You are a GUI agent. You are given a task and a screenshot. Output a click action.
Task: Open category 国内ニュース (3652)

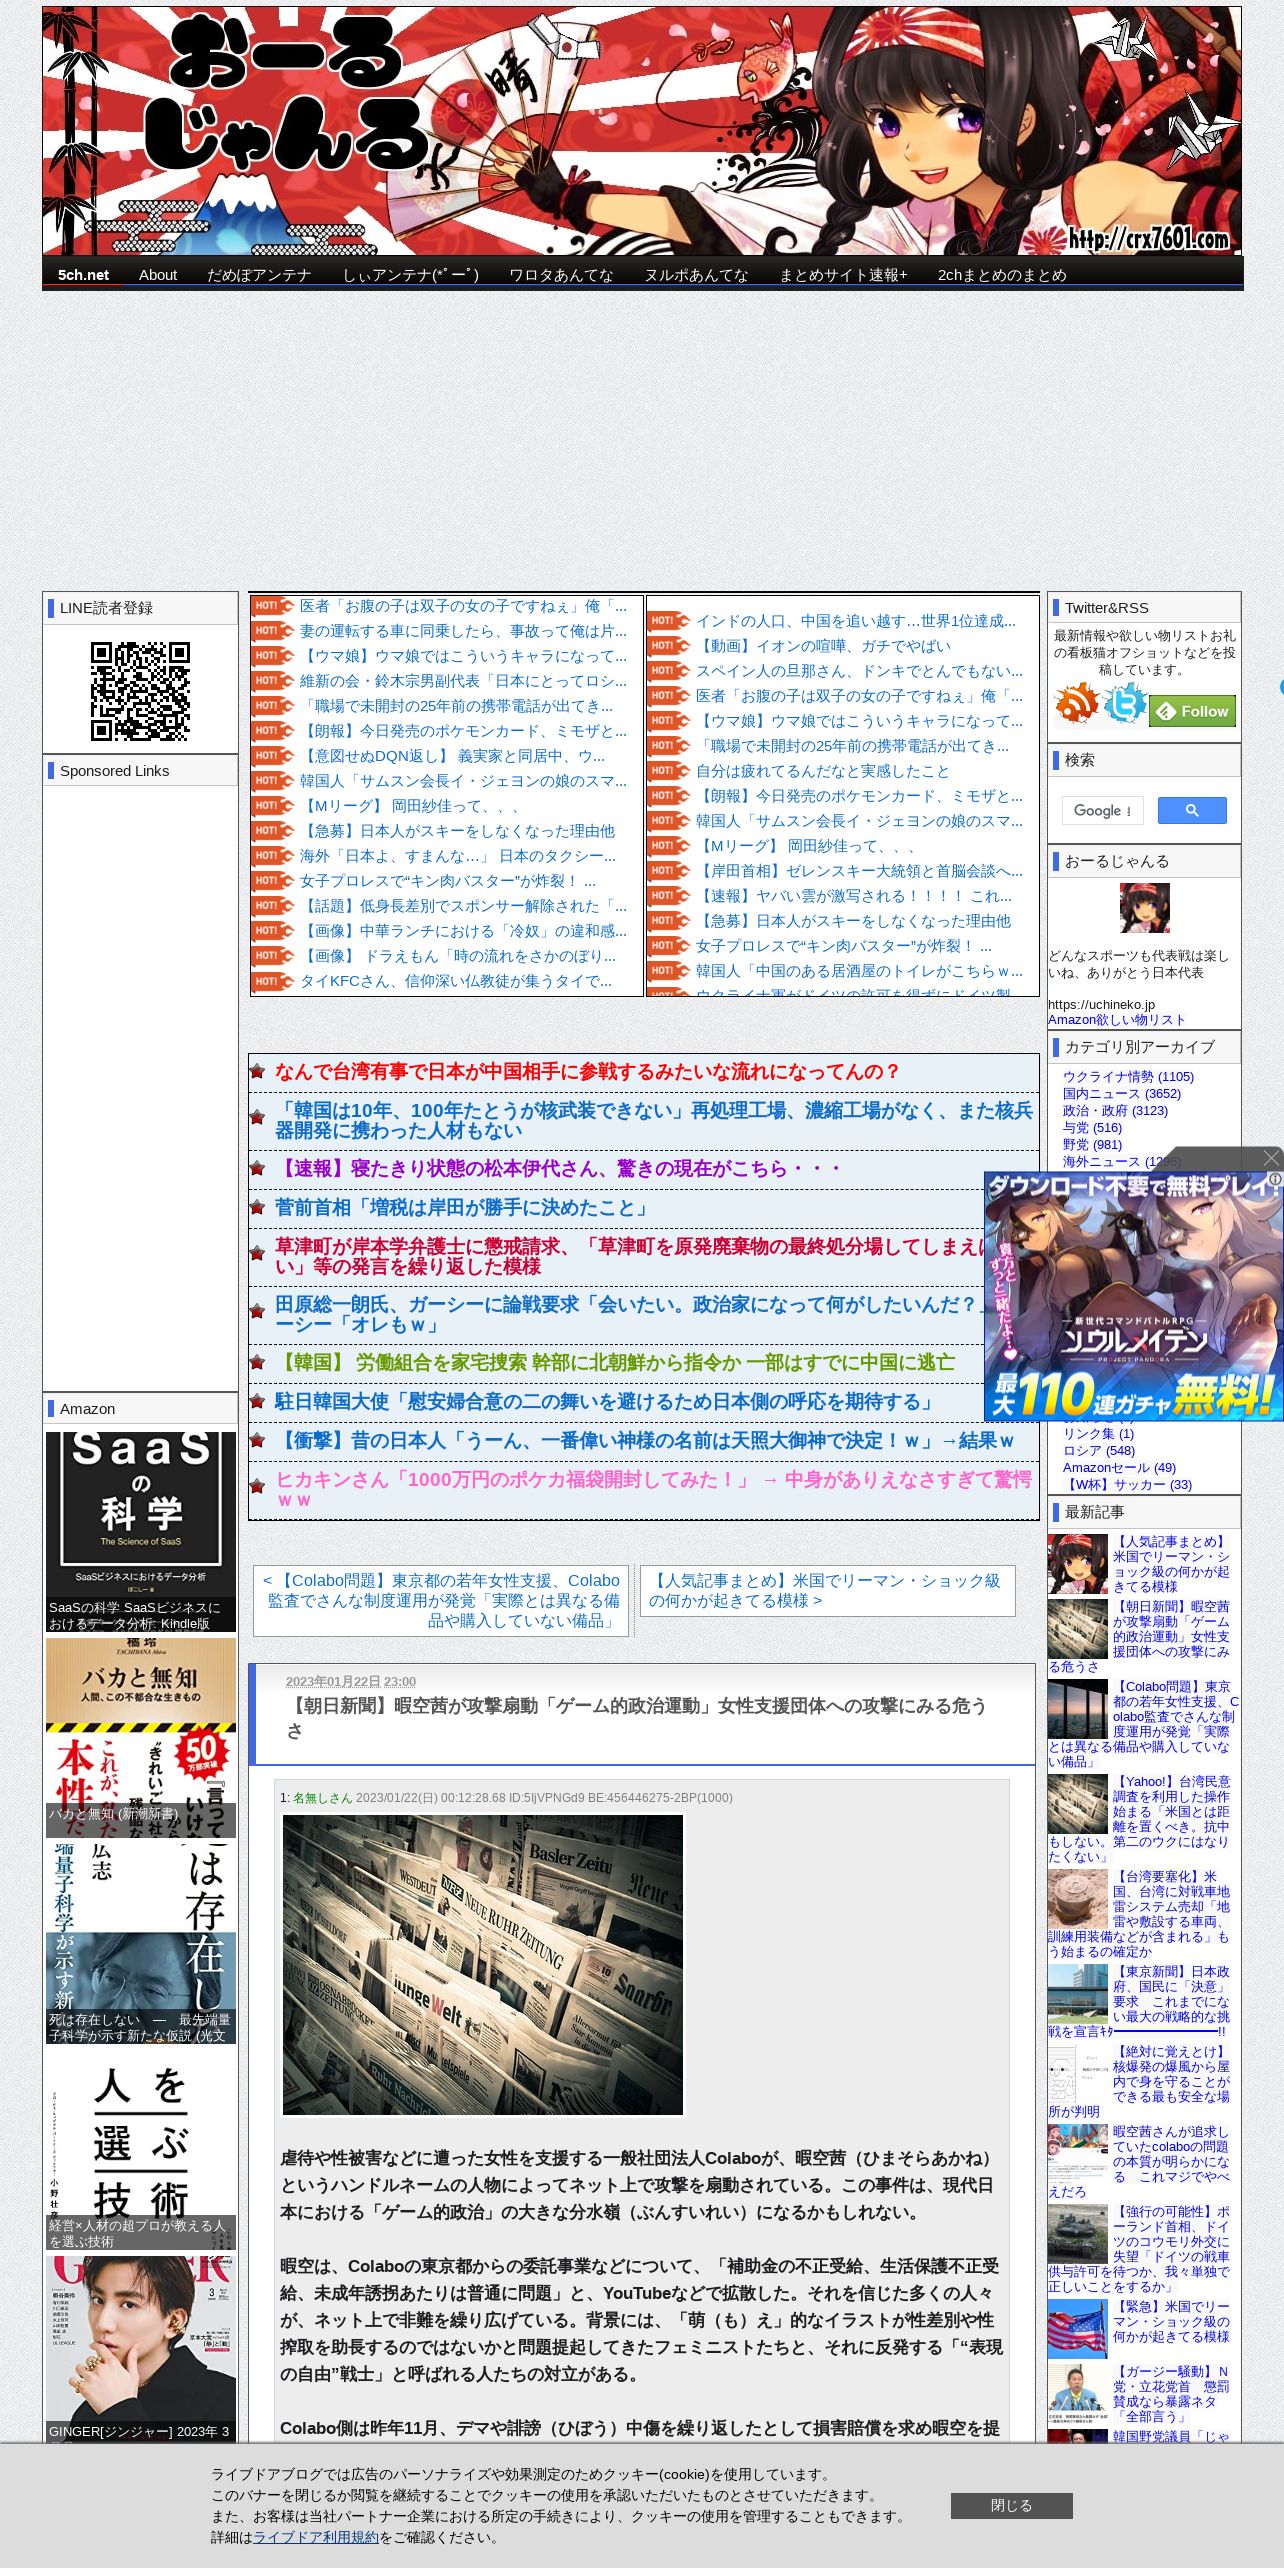tap(1122, 1094)
